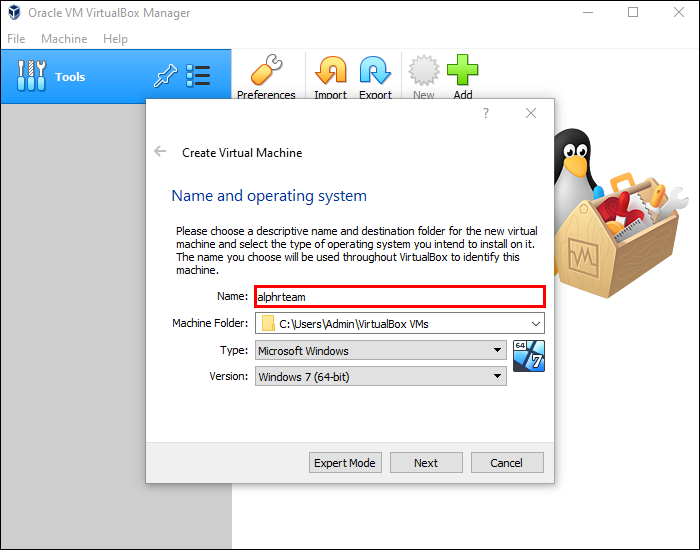Click the New machine icon
Viewport: 700px width, 550px height.
[423, 71]
